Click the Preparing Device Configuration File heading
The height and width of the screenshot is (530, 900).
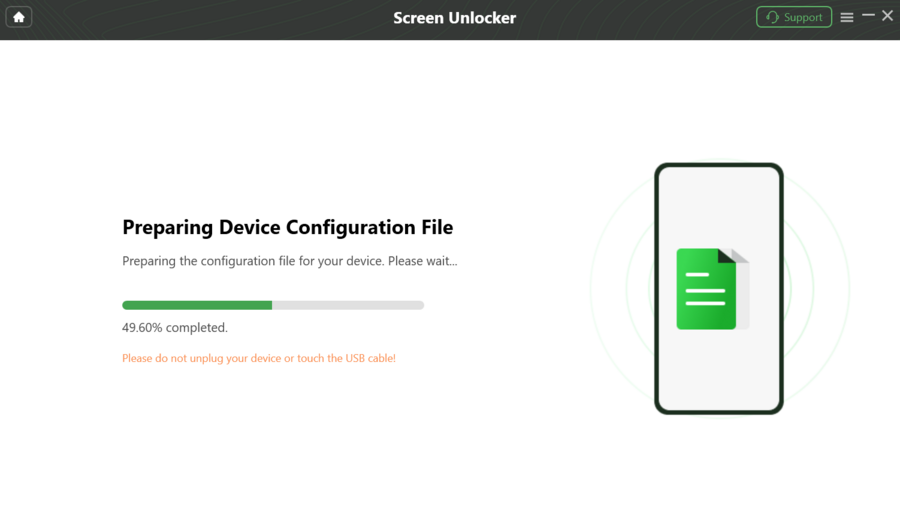pyautogui.click(x=288, y=227)
